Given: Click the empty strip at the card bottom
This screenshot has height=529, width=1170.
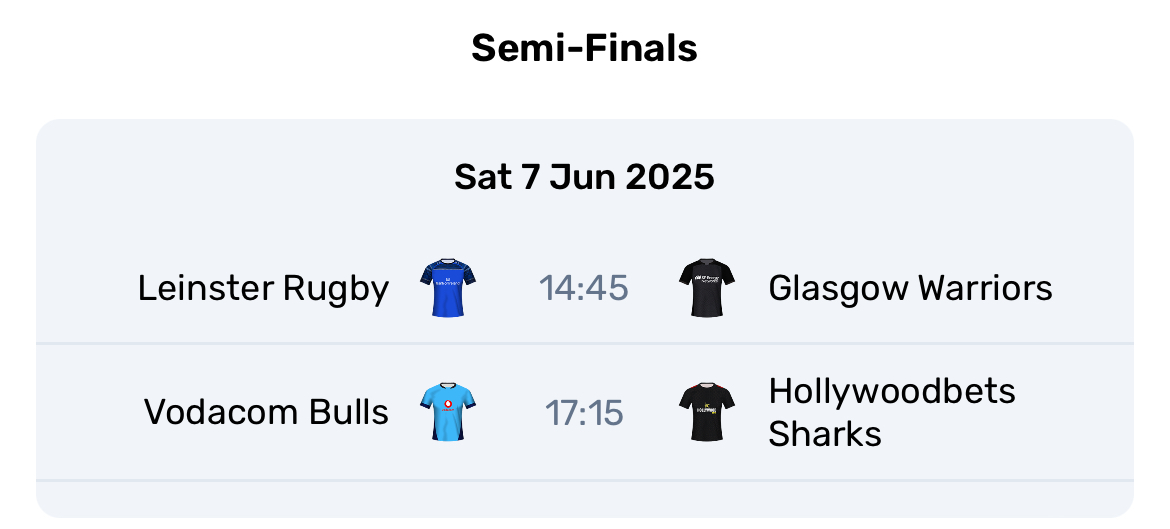Looking at the screenshot, I should [x=584, y=500].
